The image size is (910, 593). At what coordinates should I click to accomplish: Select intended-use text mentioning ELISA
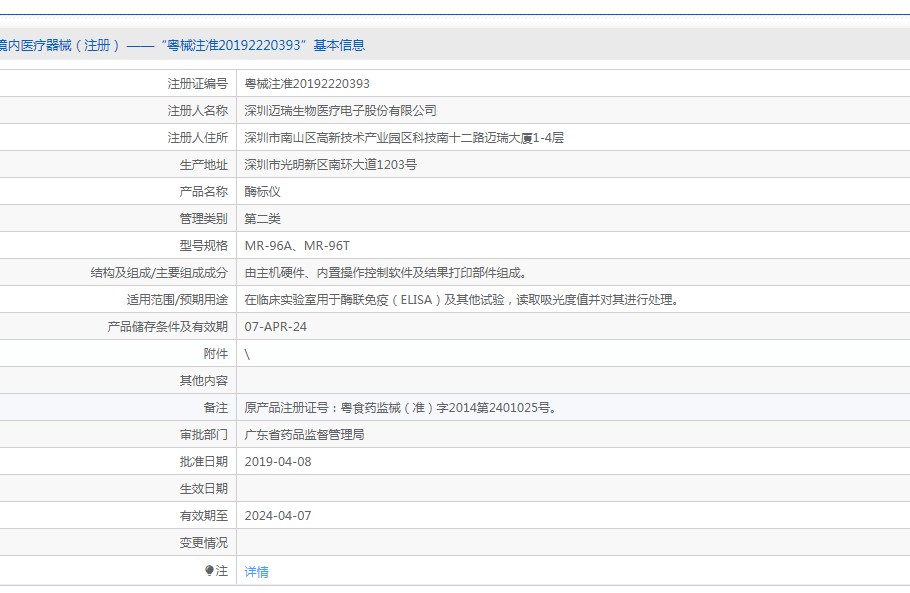click(x=461, y=299)
